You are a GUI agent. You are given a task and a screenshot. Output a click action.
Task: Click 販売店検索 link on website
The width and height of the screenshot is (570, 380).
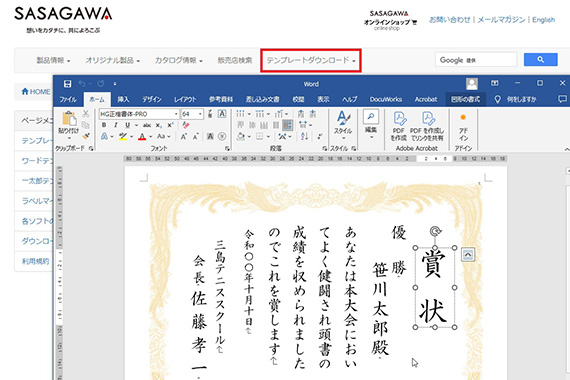[x=234, y=60]
